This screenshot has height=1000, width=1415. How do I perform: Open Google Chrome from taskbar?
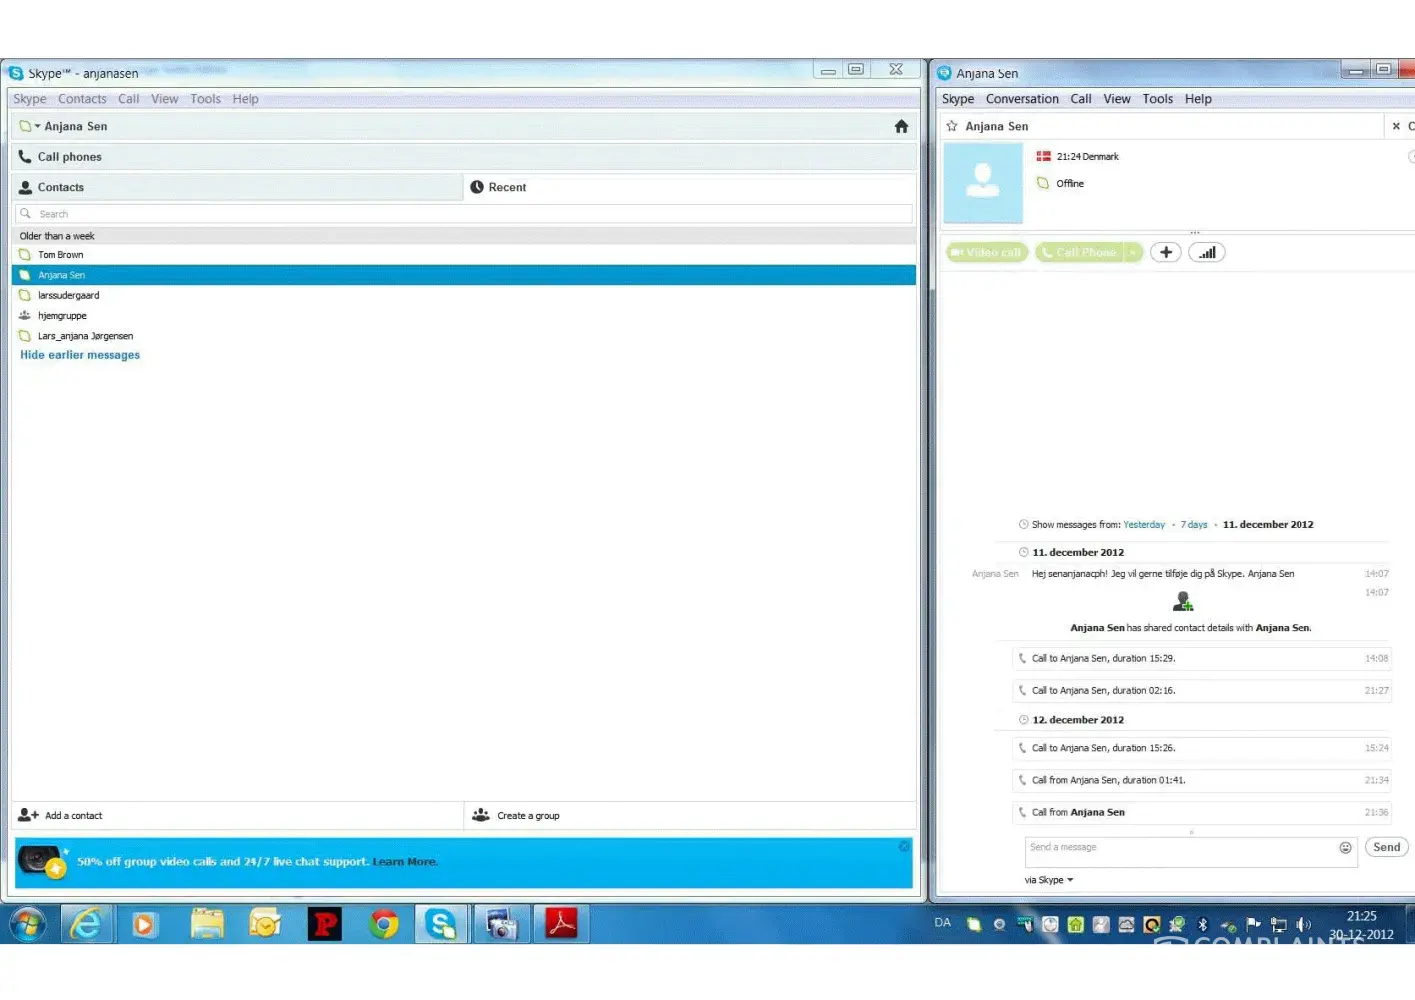(383, 924)
